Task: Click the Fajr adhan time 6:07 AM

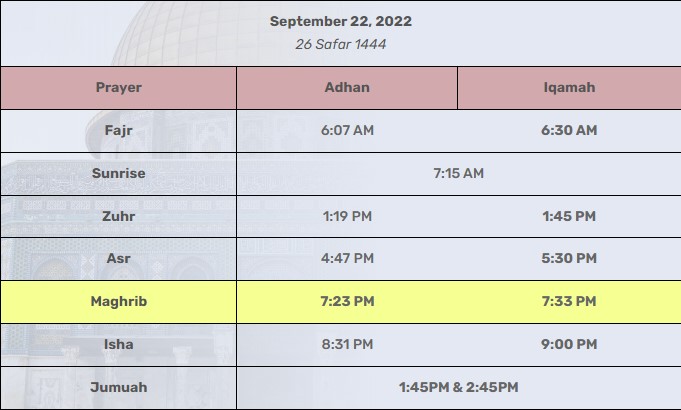Action: click(x=347, y=130)
